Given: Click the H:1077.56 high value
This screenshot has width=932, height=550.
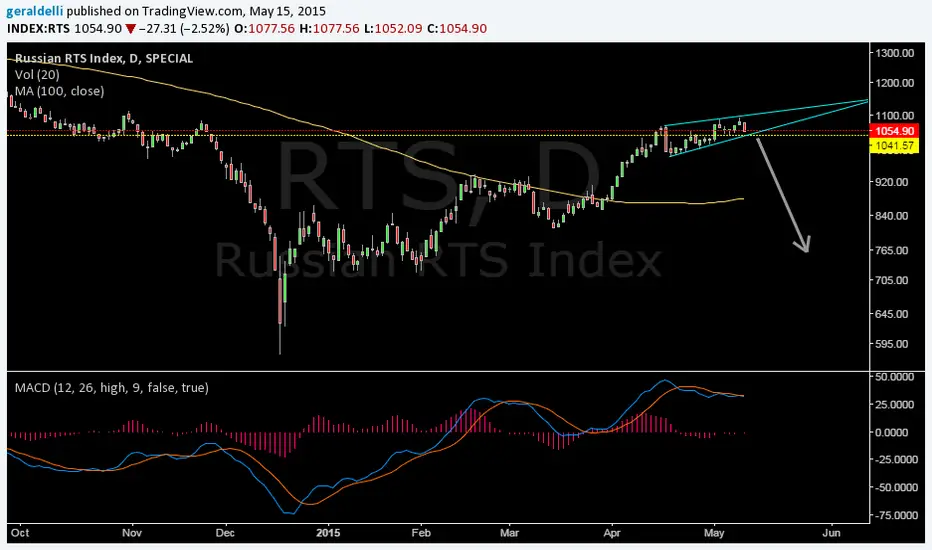Looking at the screenshot, I should tap(329, 29).
